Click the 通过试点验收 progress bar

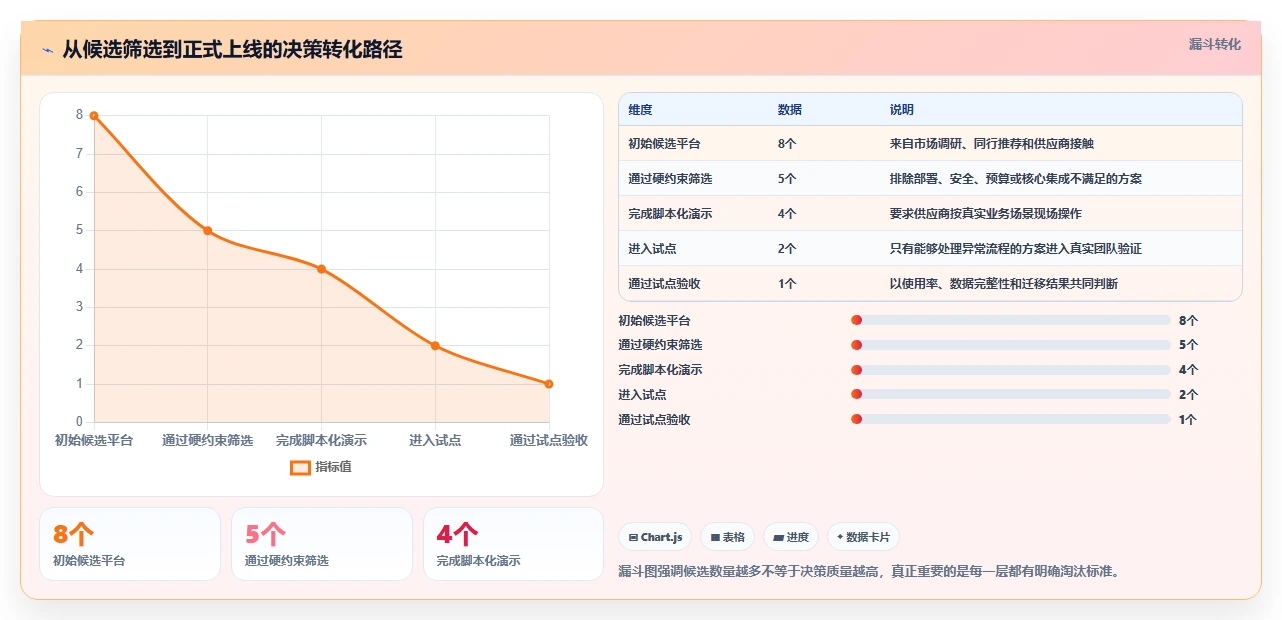[1010, 420]
